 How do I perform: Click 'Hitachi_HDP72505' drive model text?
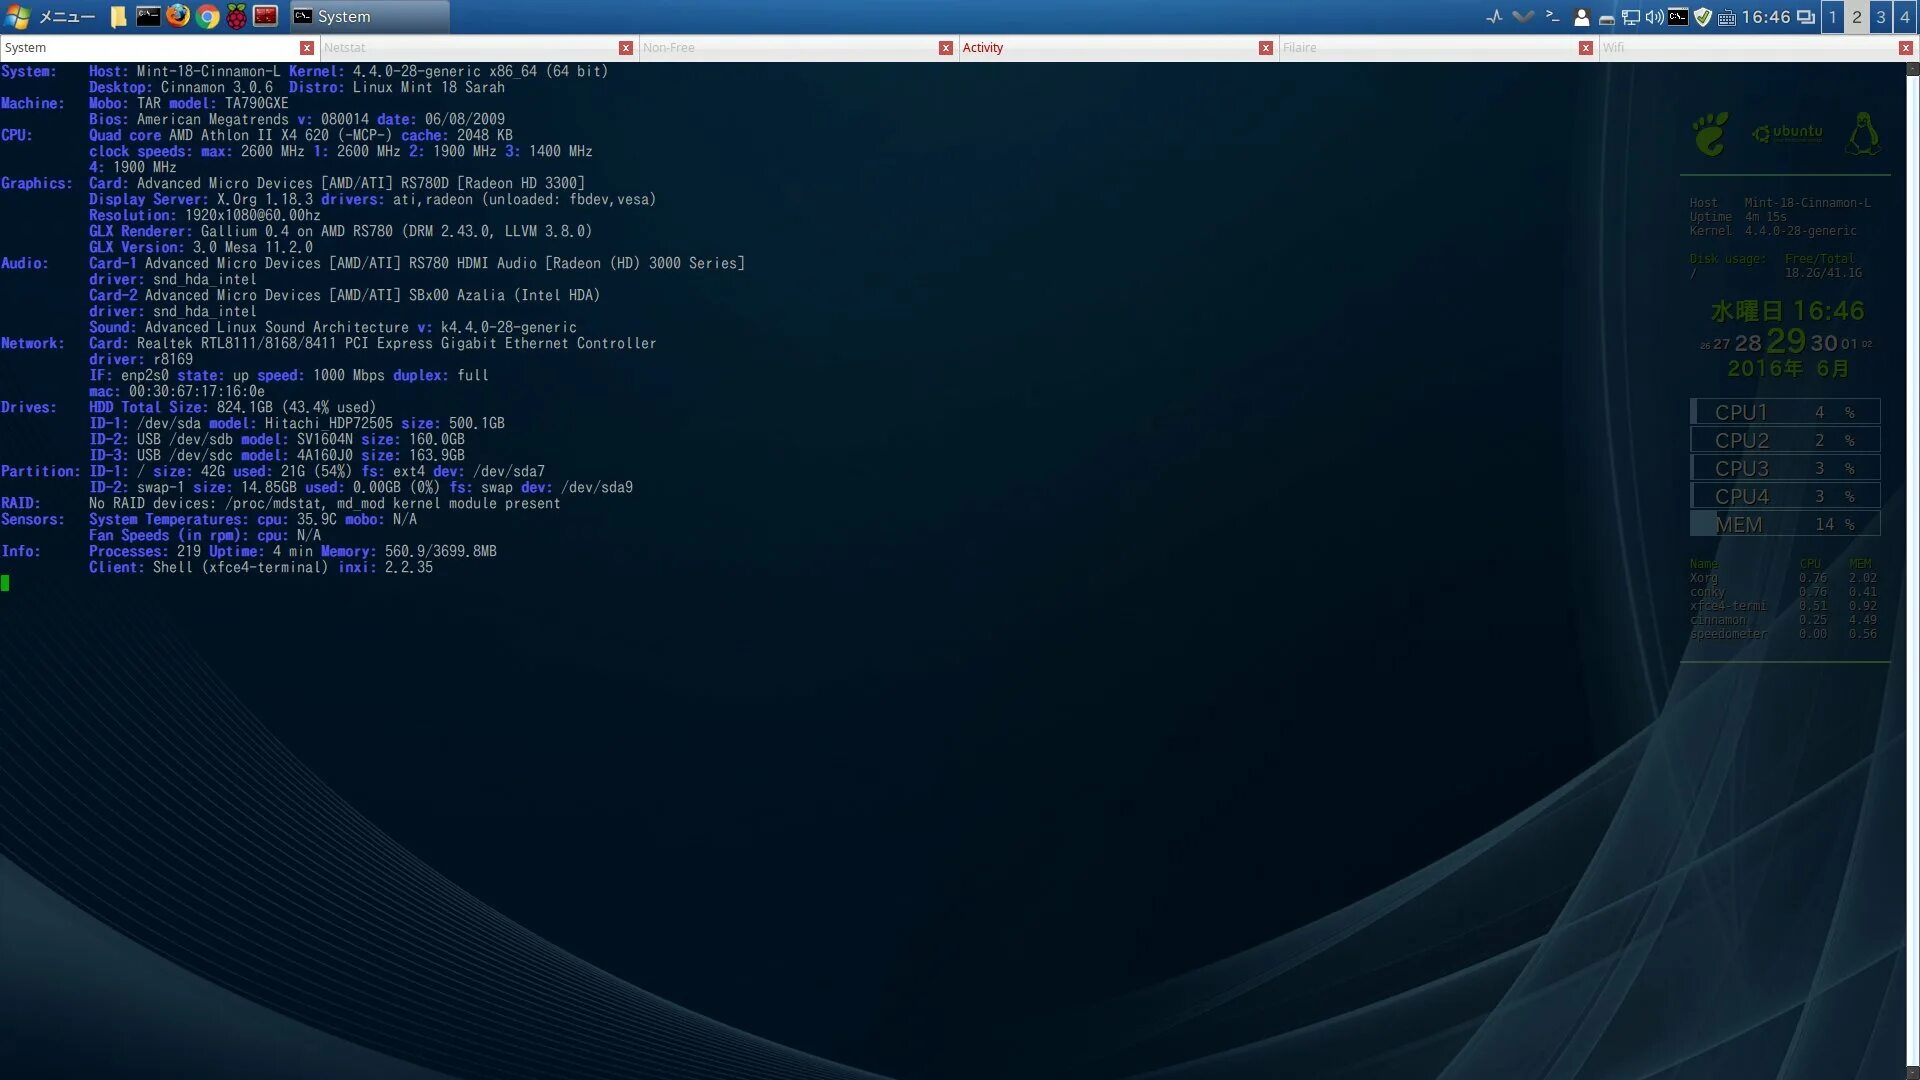pos(328,424)
